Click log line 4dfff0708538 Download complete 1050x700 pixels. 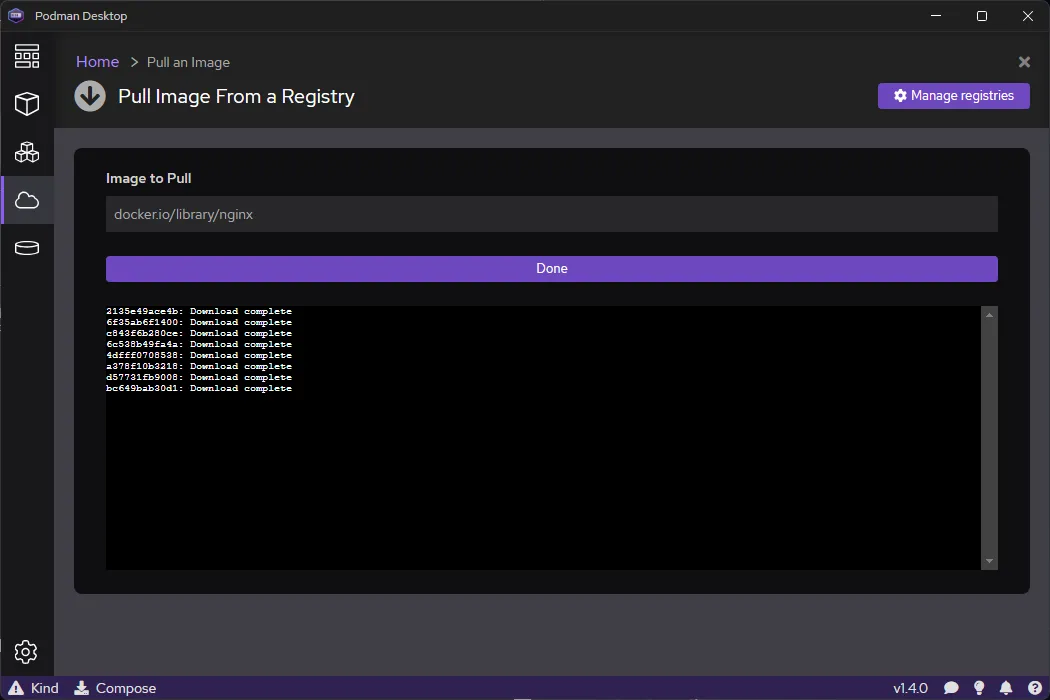click(199, 356)
